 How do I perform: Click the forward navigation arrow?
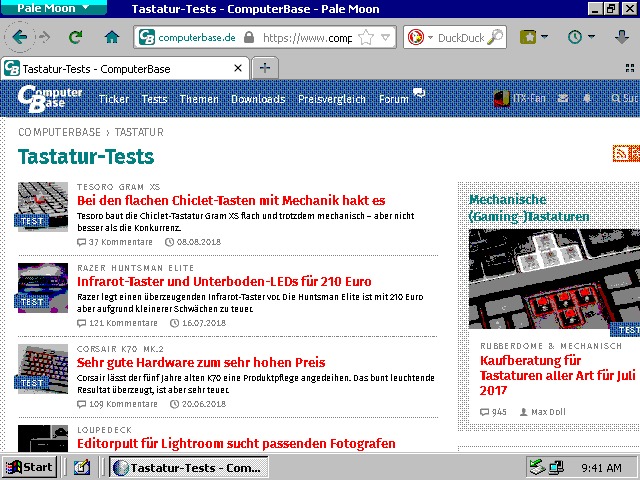coord(44,38)
